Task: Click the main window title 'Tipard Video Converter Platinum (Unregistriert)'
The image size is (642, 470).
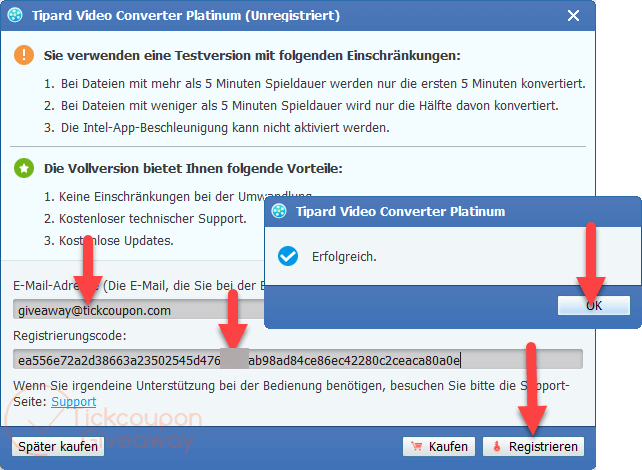Action: tap(186, 16)
